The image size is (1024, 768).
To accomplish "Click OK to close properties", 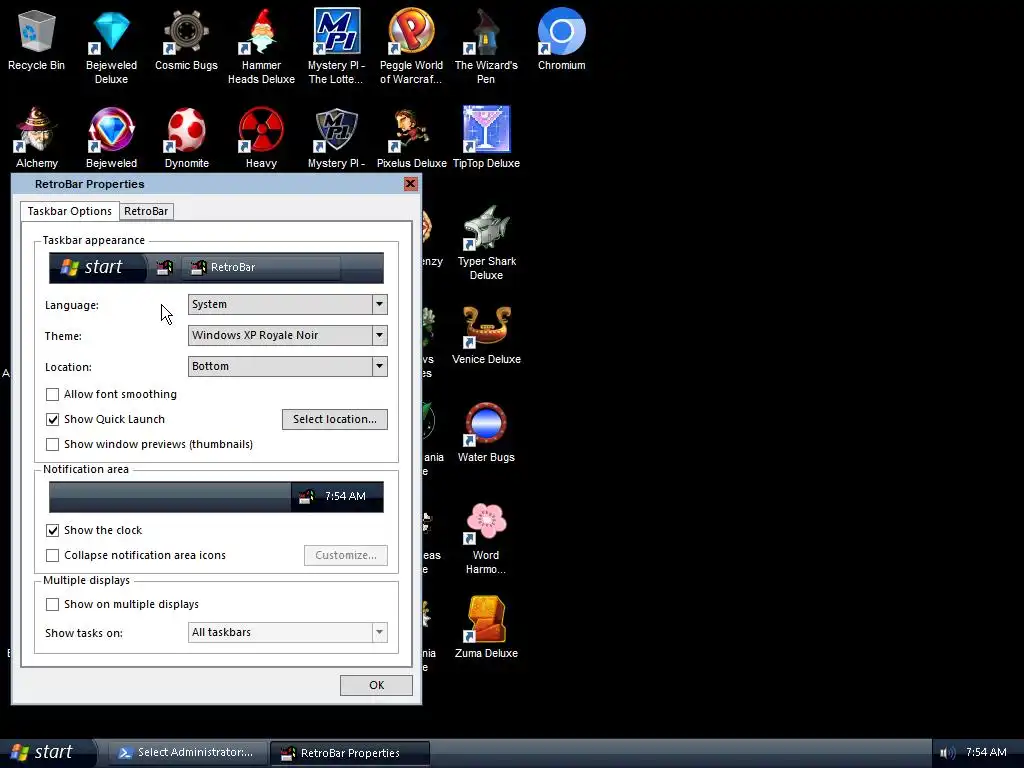I will [376, 685].
